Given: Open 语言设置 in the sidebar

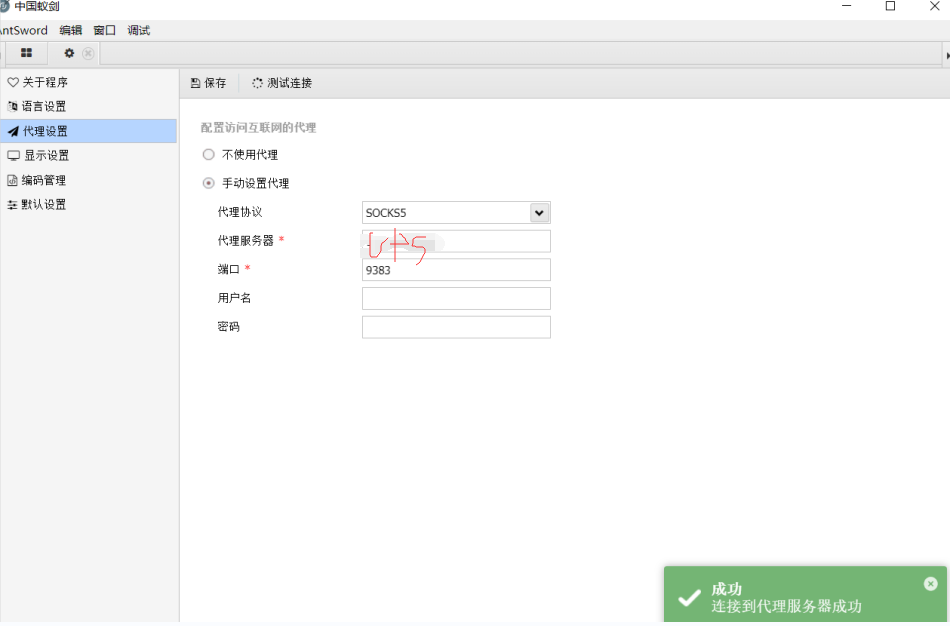Looking at the screenshot, I should point(44,106).
